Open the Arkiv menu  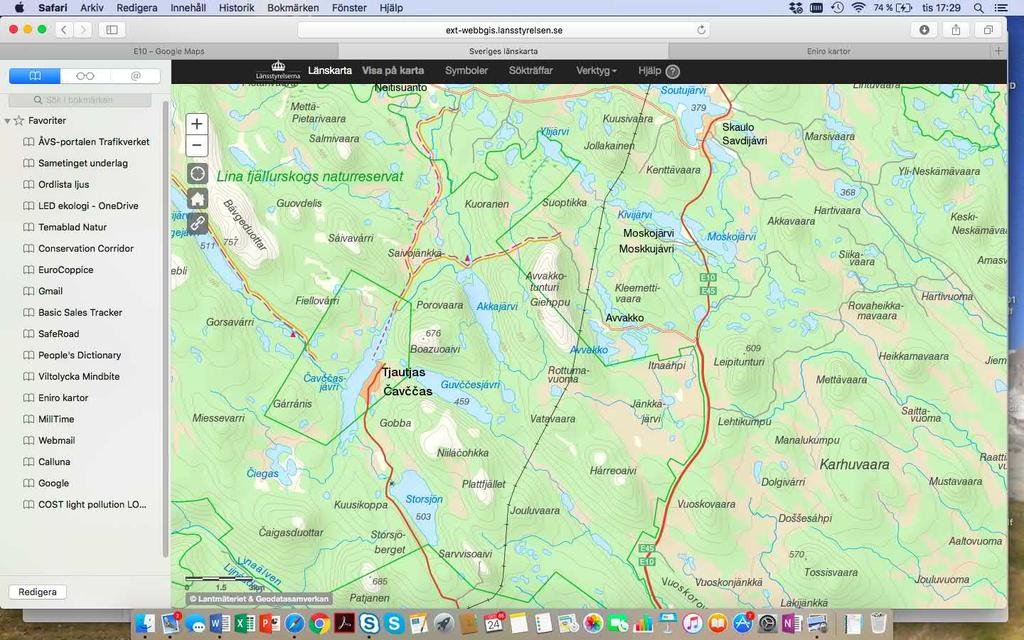point(92,8)
